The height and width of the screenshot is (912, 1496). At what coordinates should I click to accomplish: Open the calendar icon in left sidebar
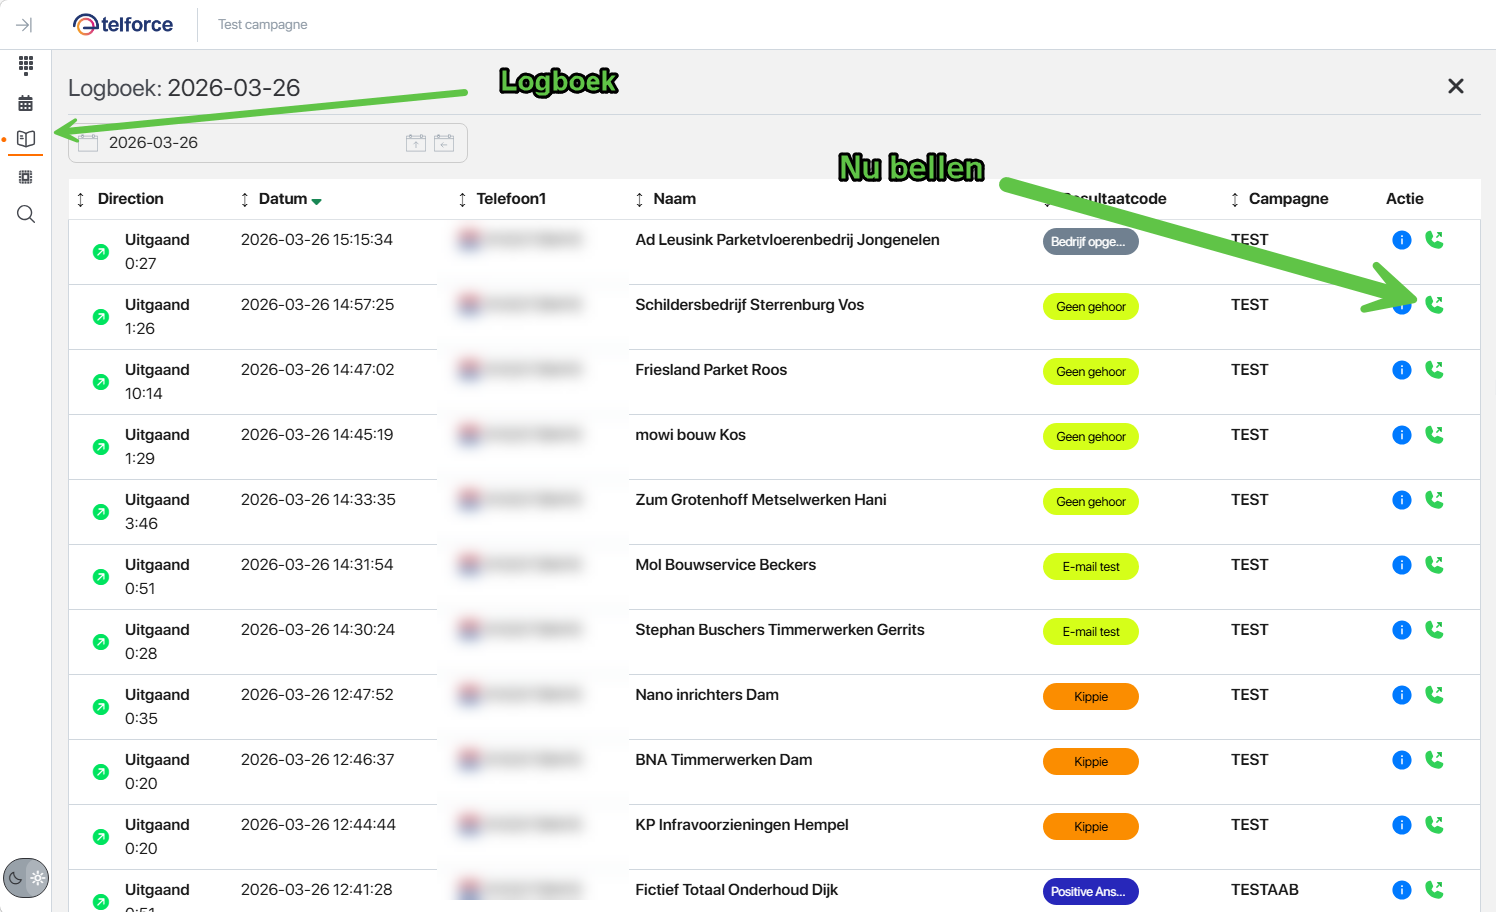point(26,103)
